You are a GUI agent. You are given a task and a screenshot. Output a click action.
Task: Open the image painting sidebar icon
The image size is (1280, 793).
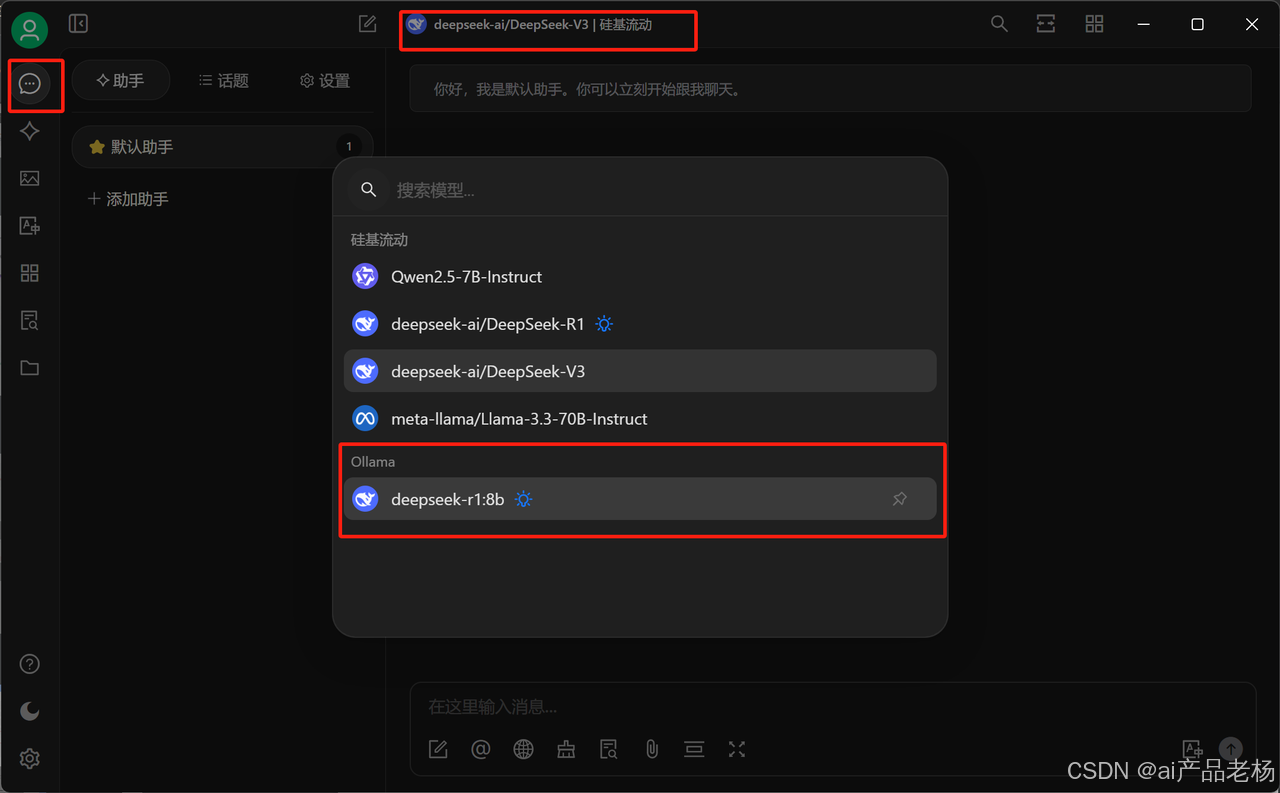pyautogui.click(x=30, y=178)
